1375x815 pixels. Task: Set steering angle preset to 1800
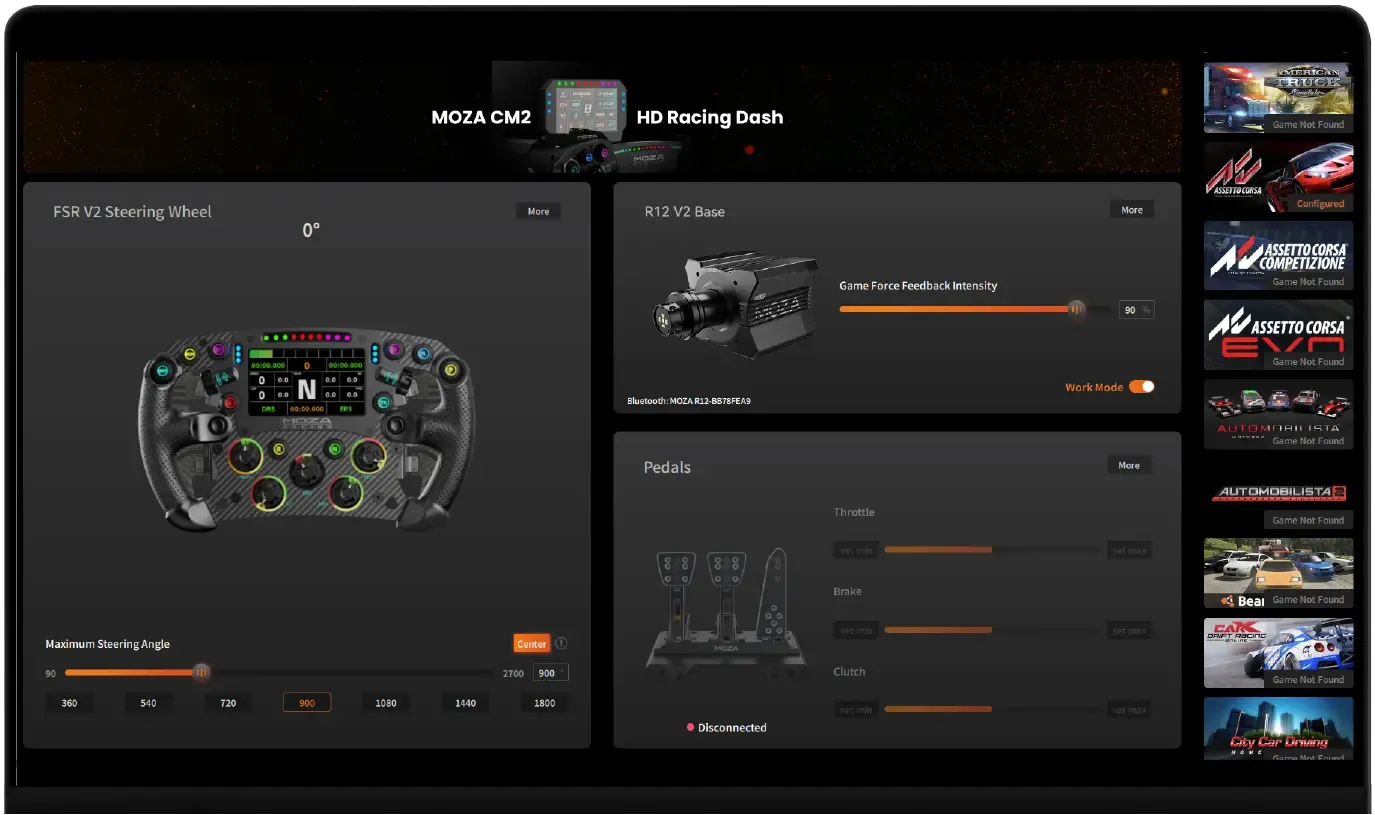tap(545, 703)
